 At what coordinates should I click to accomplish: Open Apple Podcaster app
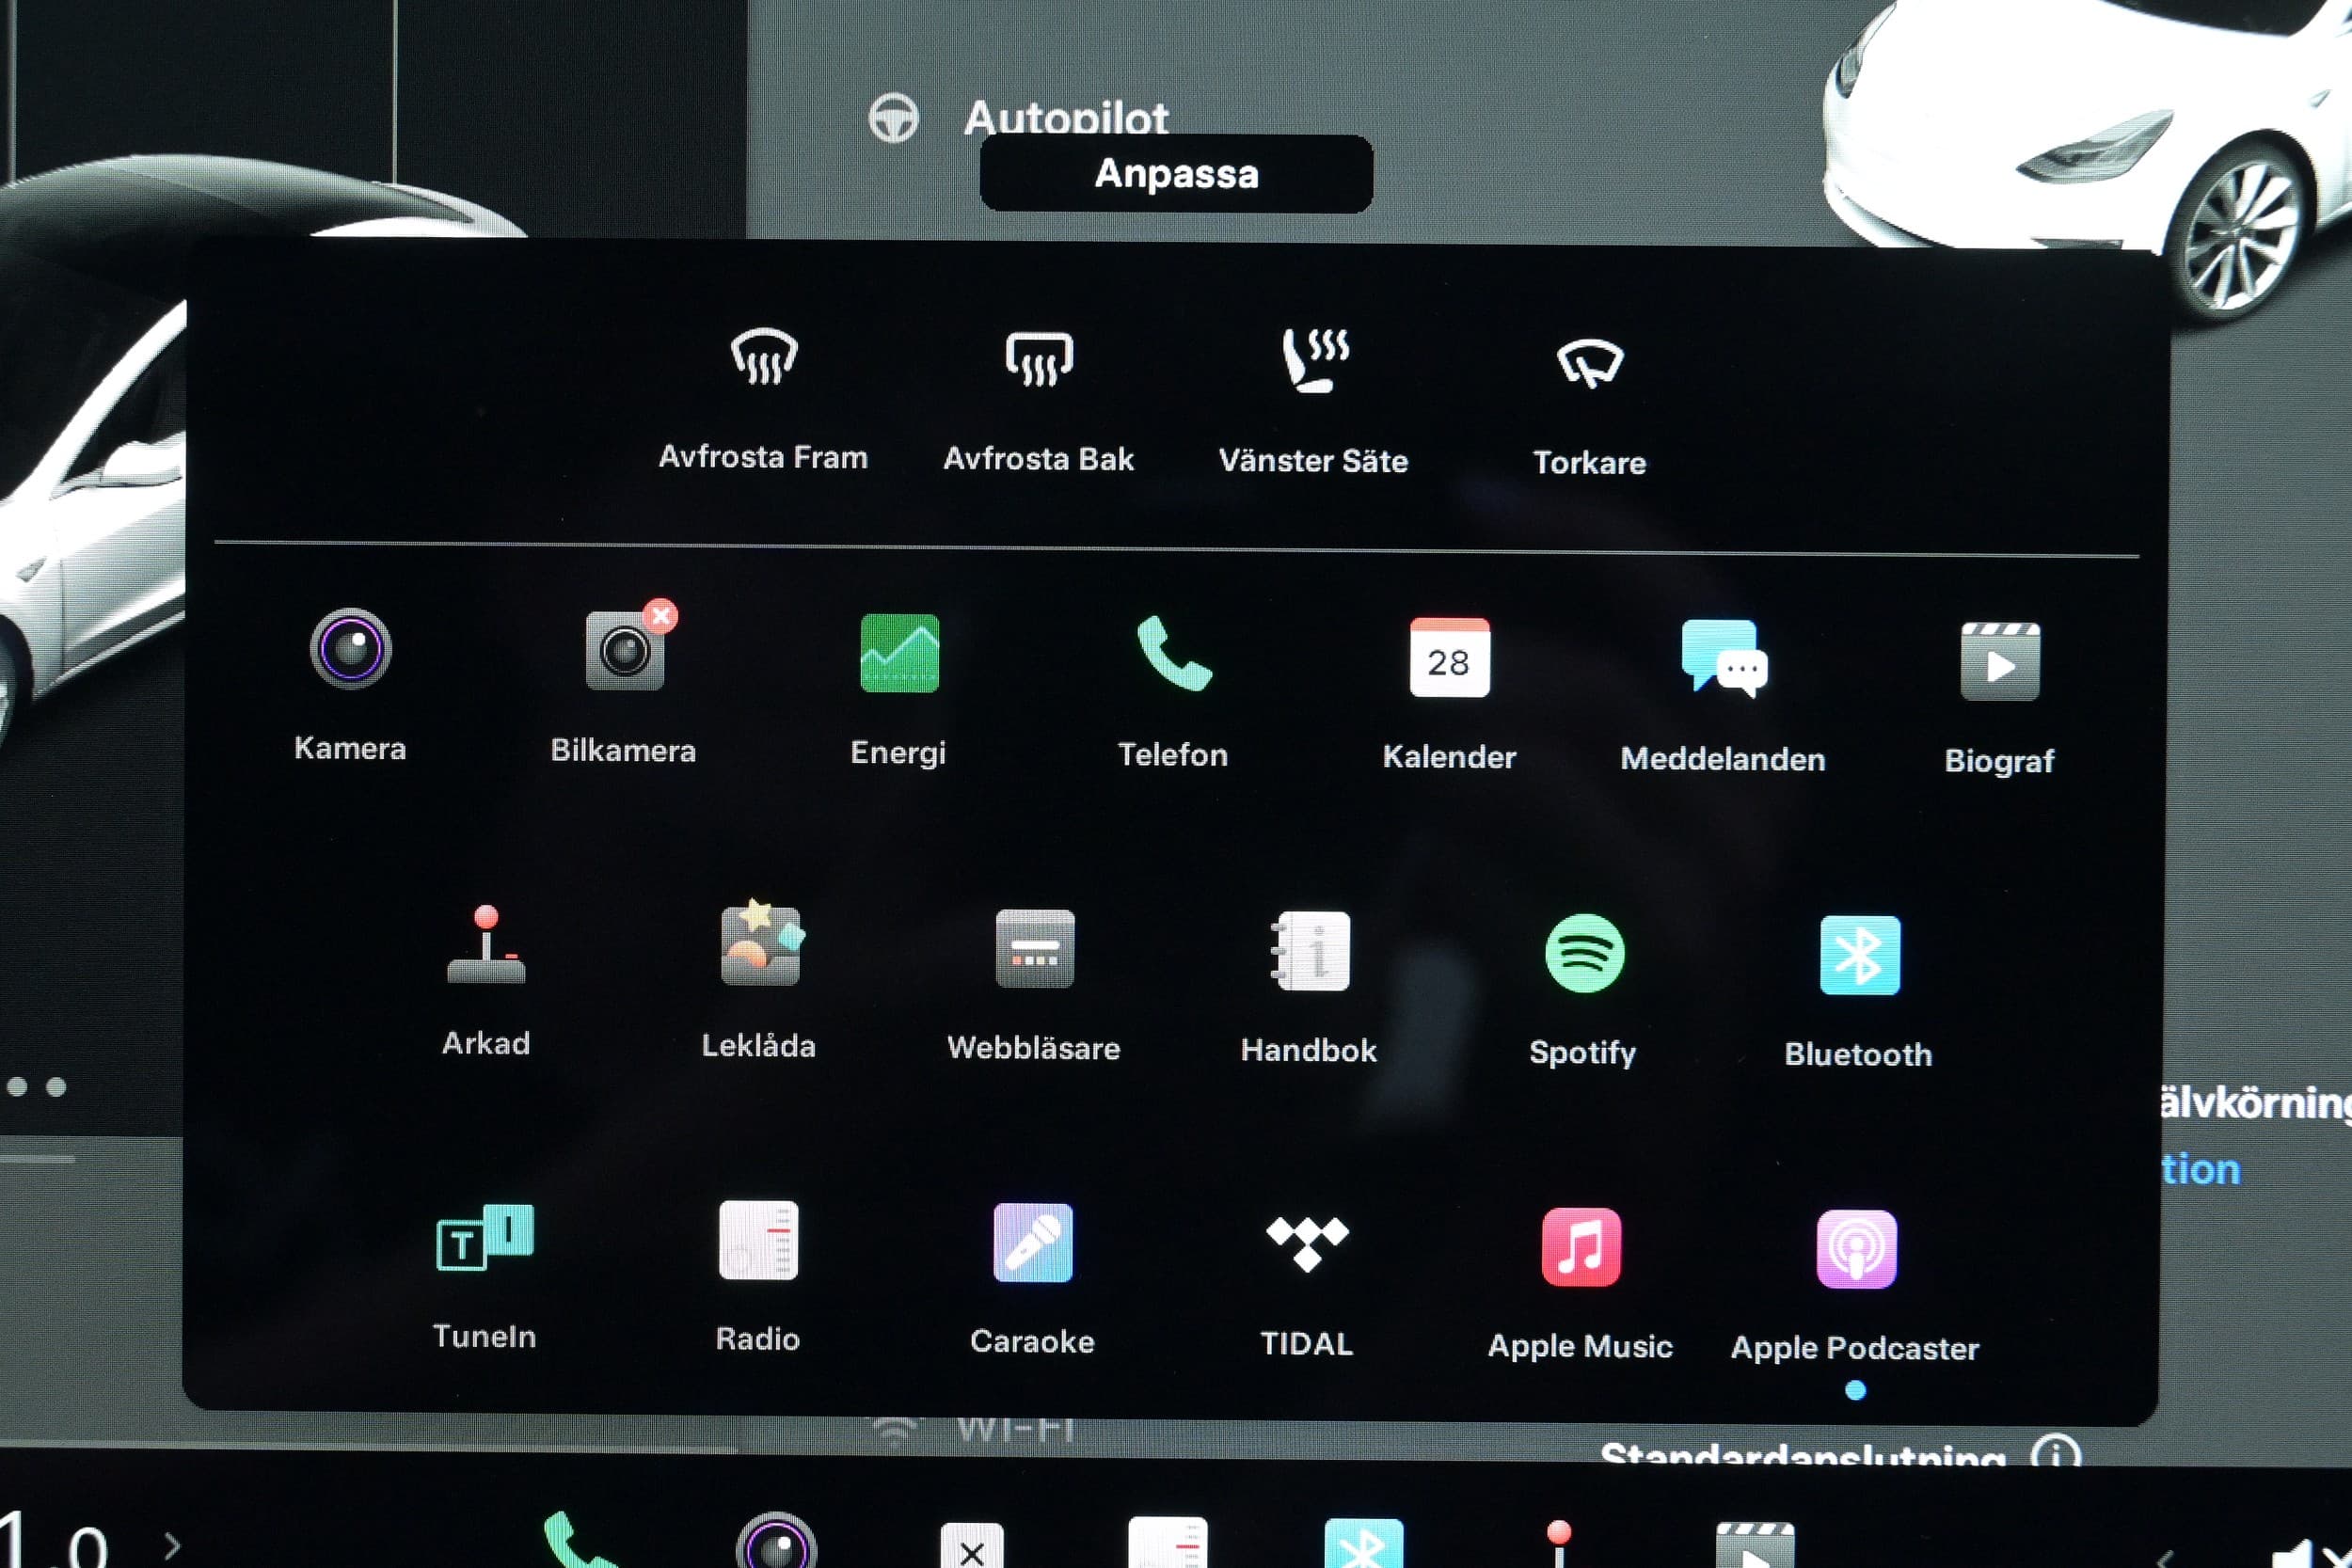coord(1856,1249)
